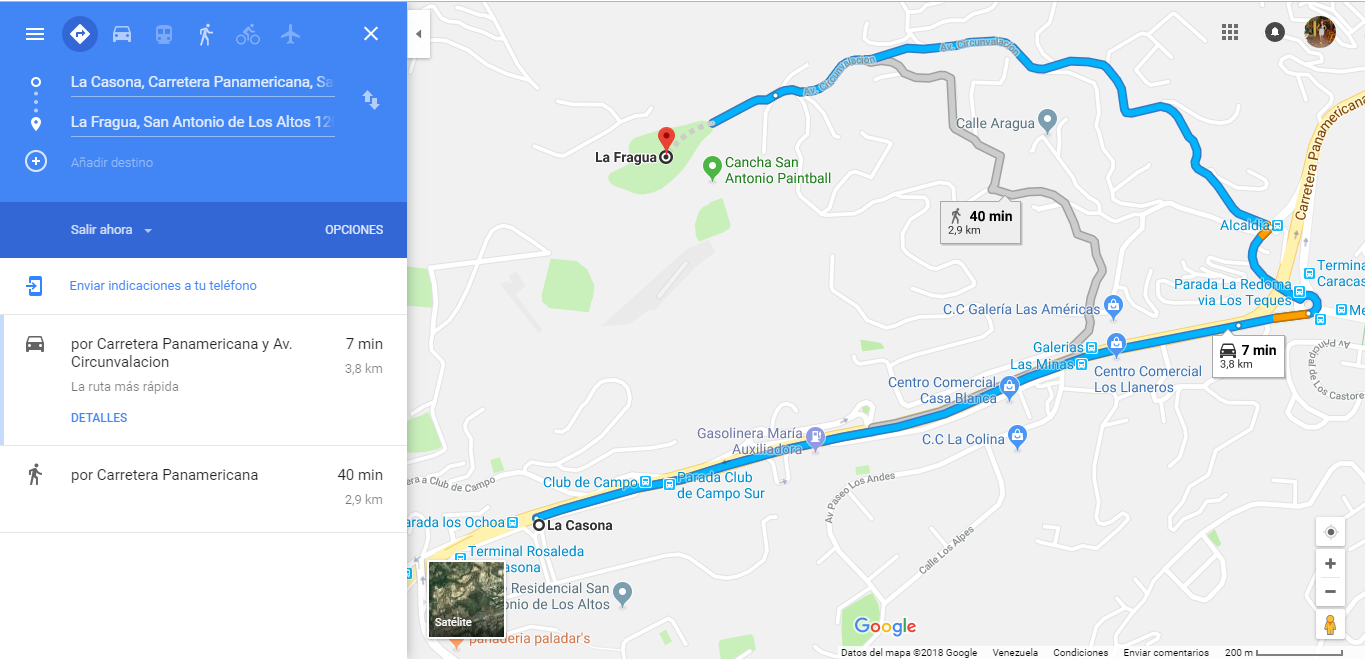This screenshot has height=659, width=1365.
Task: Select cycling travel mode icon
Action: pyautogui.click(x=248, y=34)
